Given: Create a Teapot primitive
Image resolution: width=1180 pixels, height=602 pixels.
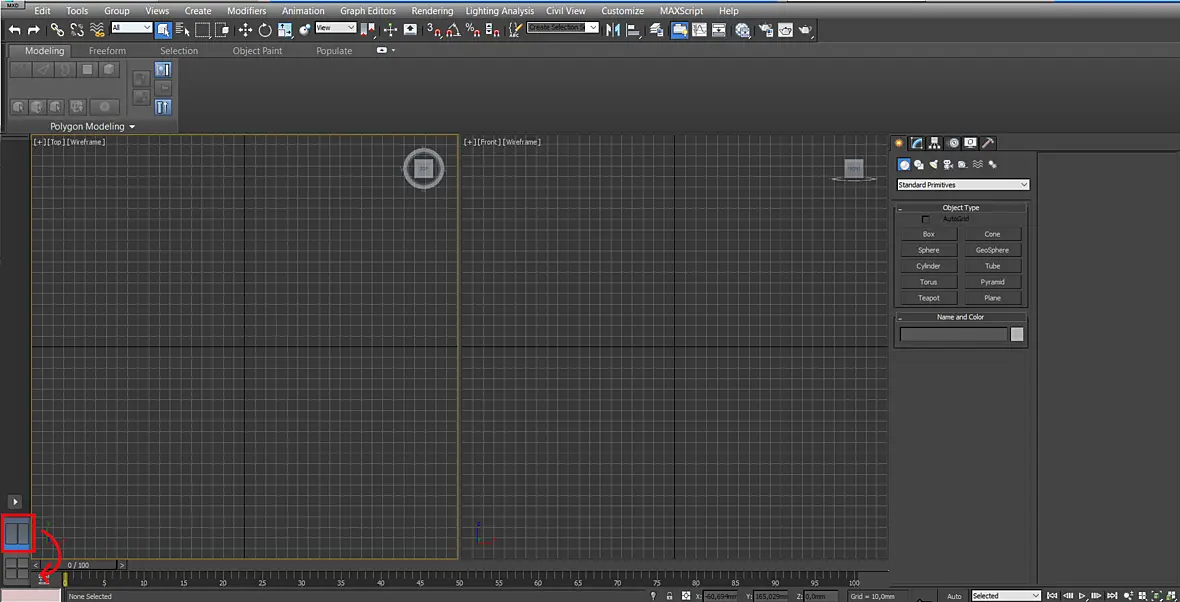Looking at the screenshot, I should (929, 298).
